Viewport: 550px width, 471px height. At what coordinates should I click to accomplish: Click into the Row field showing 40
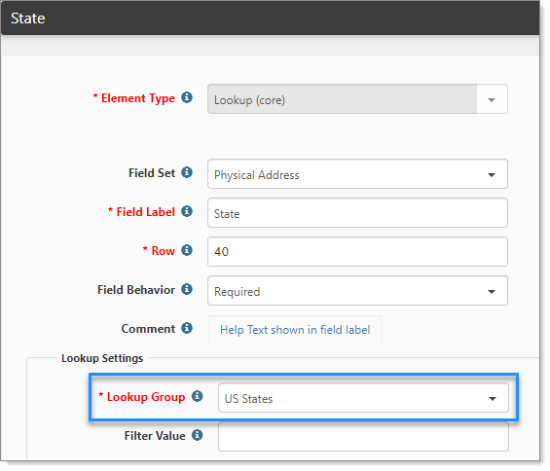pos(357,252)
